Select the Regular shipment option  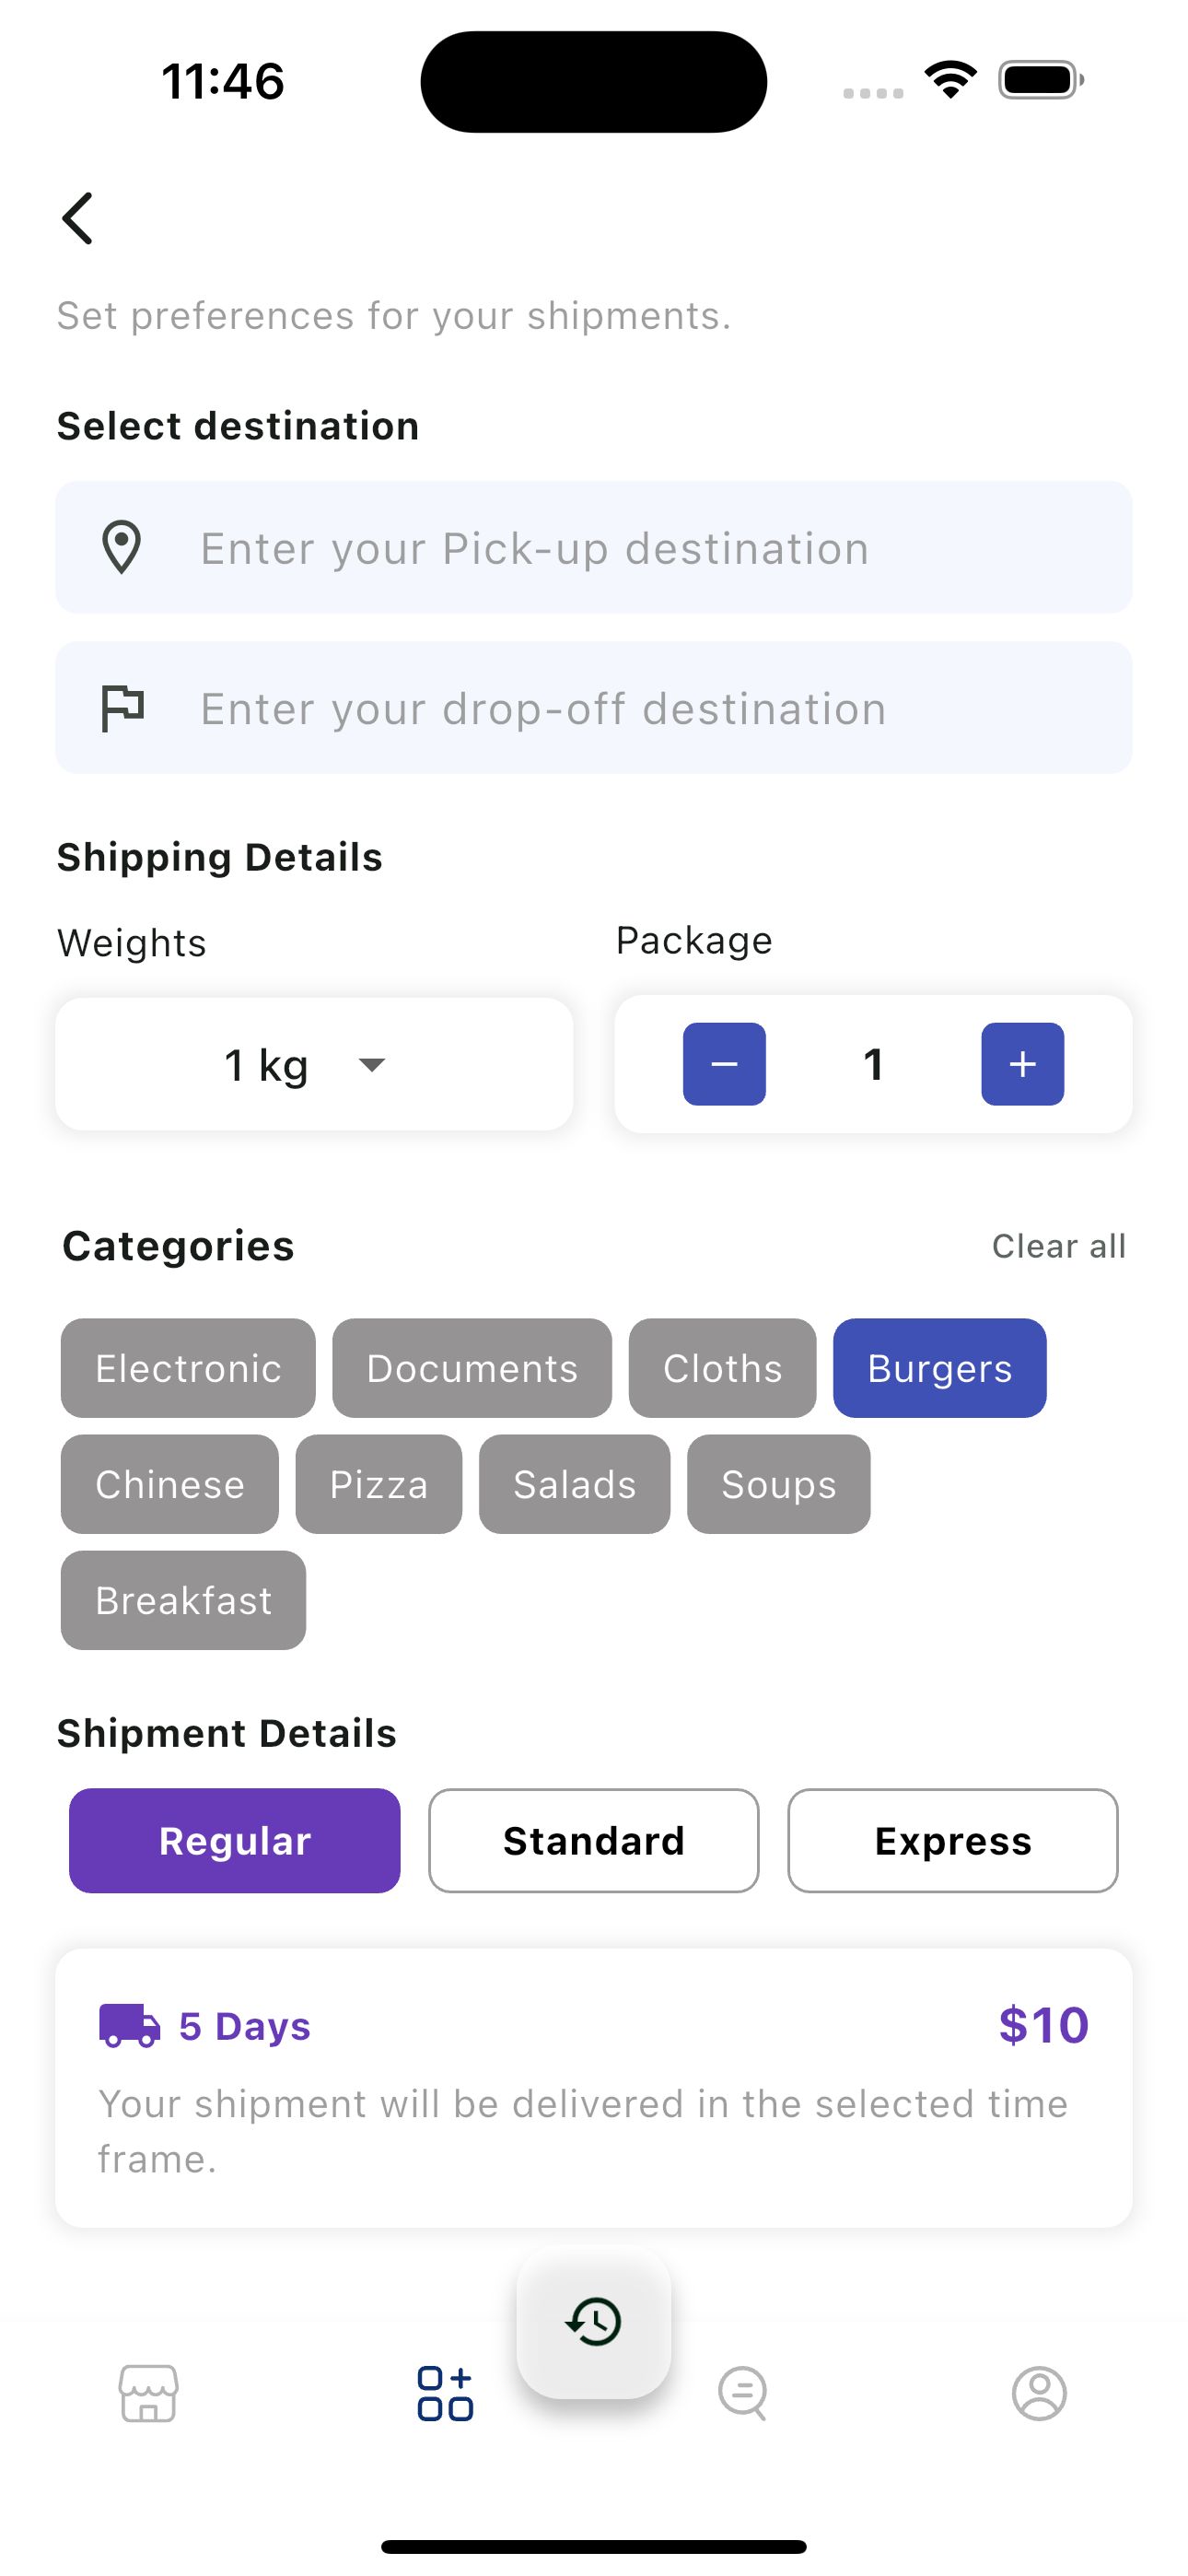point(235,1840)
